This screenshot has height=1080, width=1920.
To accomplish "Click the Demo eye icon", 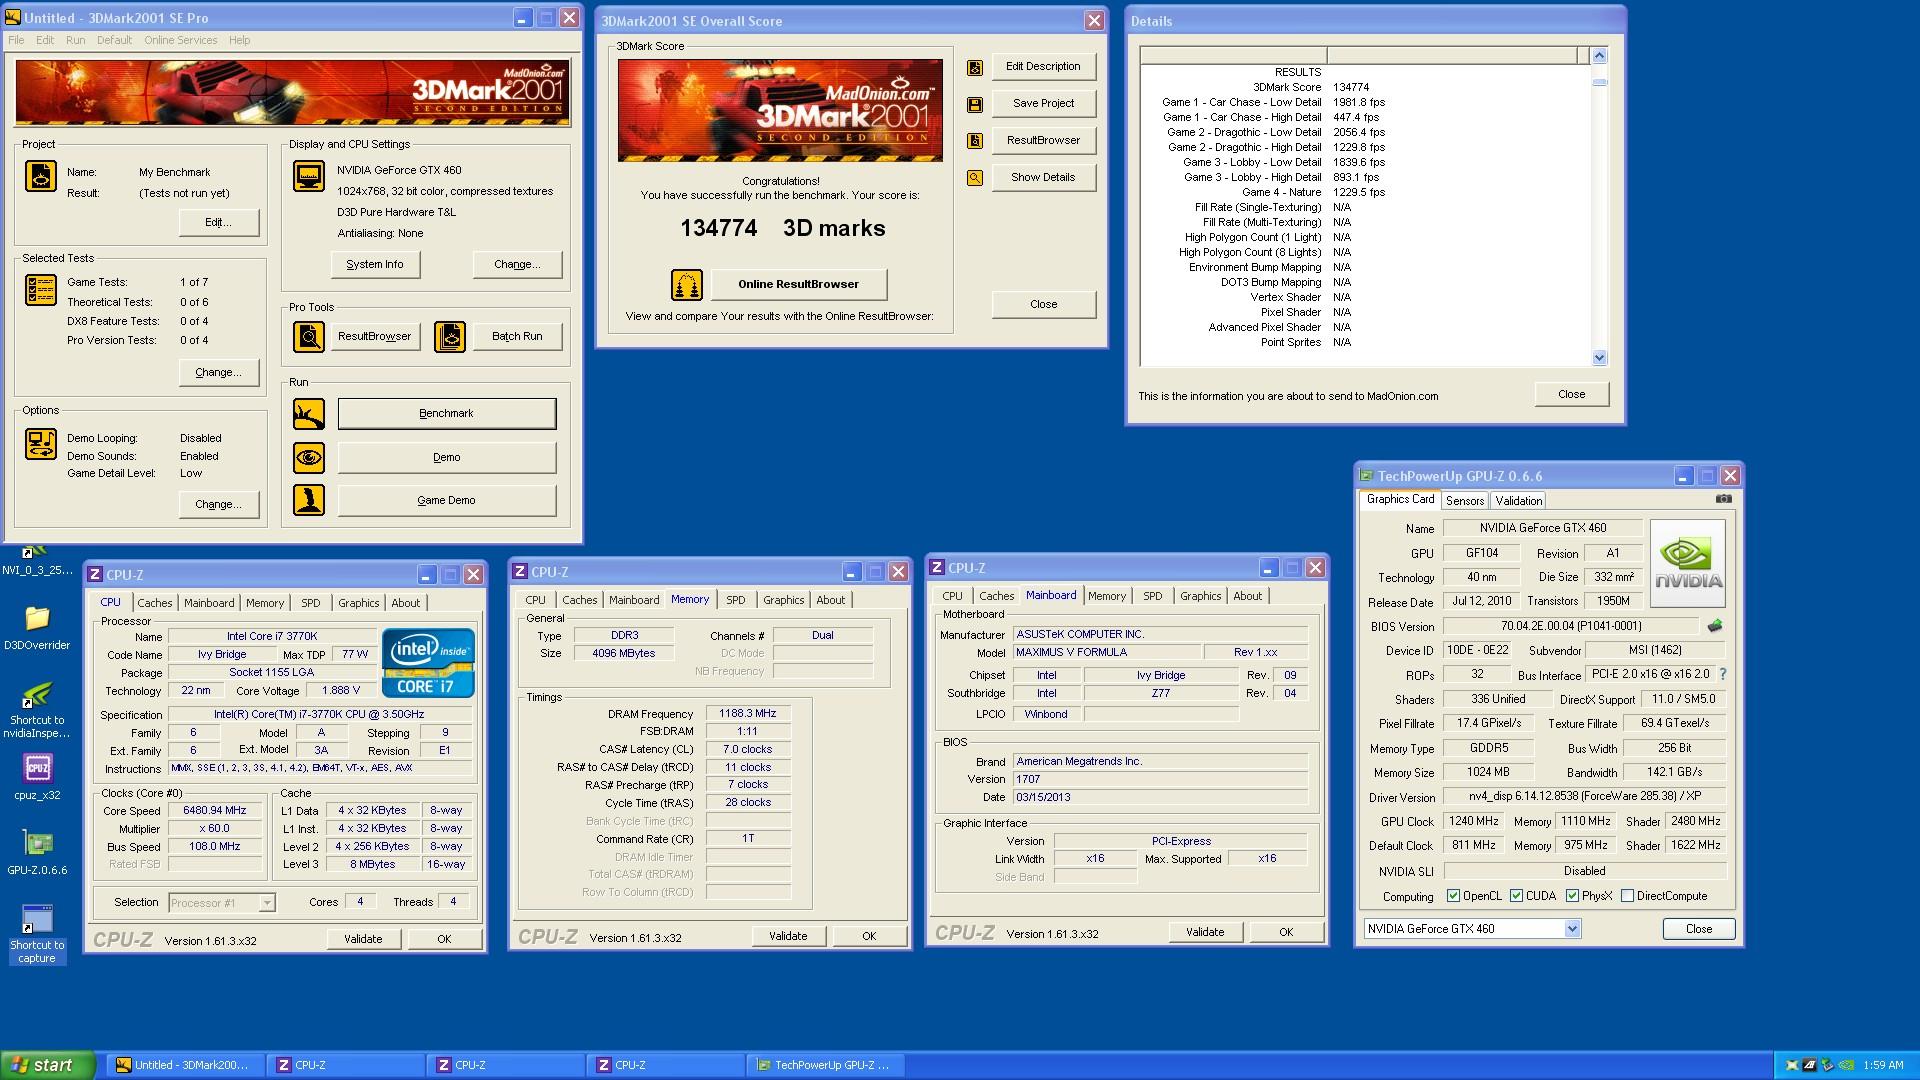I will click(308, 458).
